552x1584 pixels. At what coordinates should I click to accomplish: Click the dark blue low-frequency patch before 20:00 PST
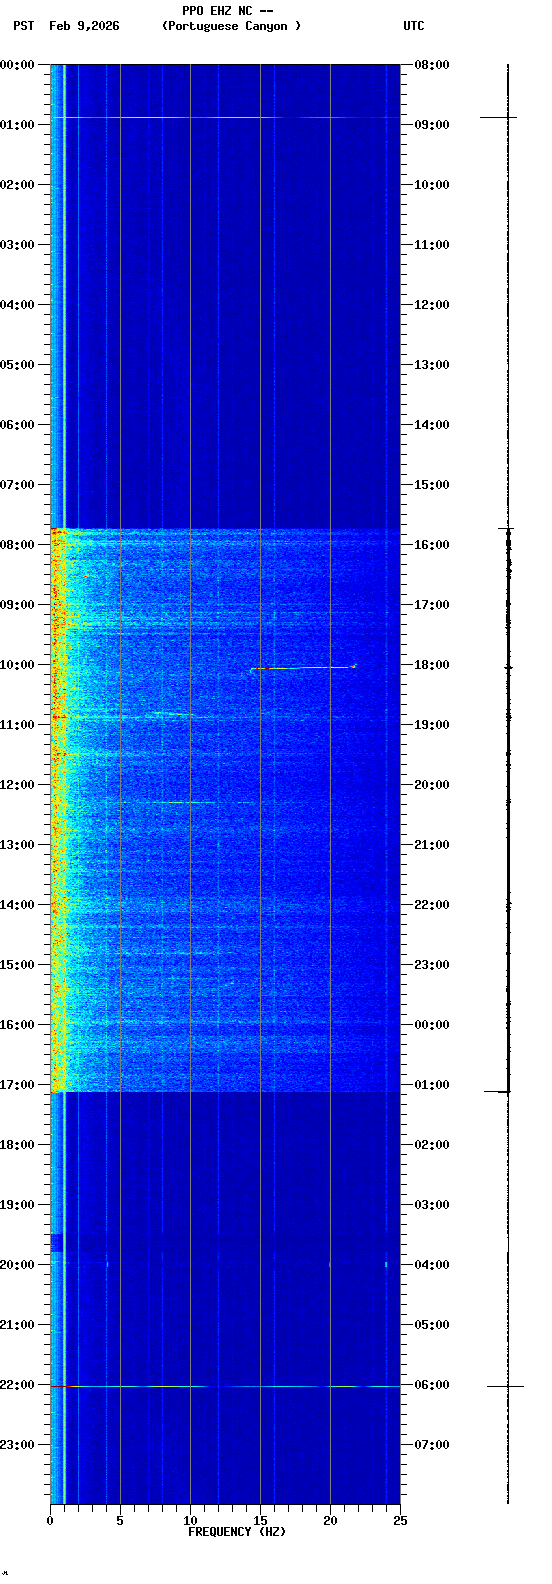(x=57, y=1243)
